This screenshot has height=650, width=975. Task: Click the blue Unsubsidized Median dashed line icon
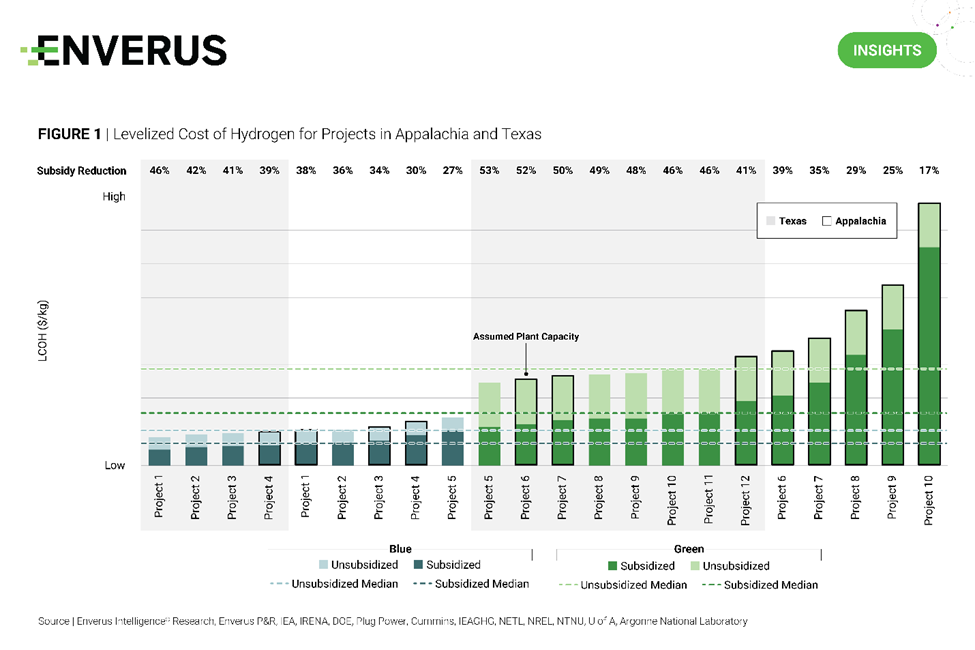tap(278, 584)
